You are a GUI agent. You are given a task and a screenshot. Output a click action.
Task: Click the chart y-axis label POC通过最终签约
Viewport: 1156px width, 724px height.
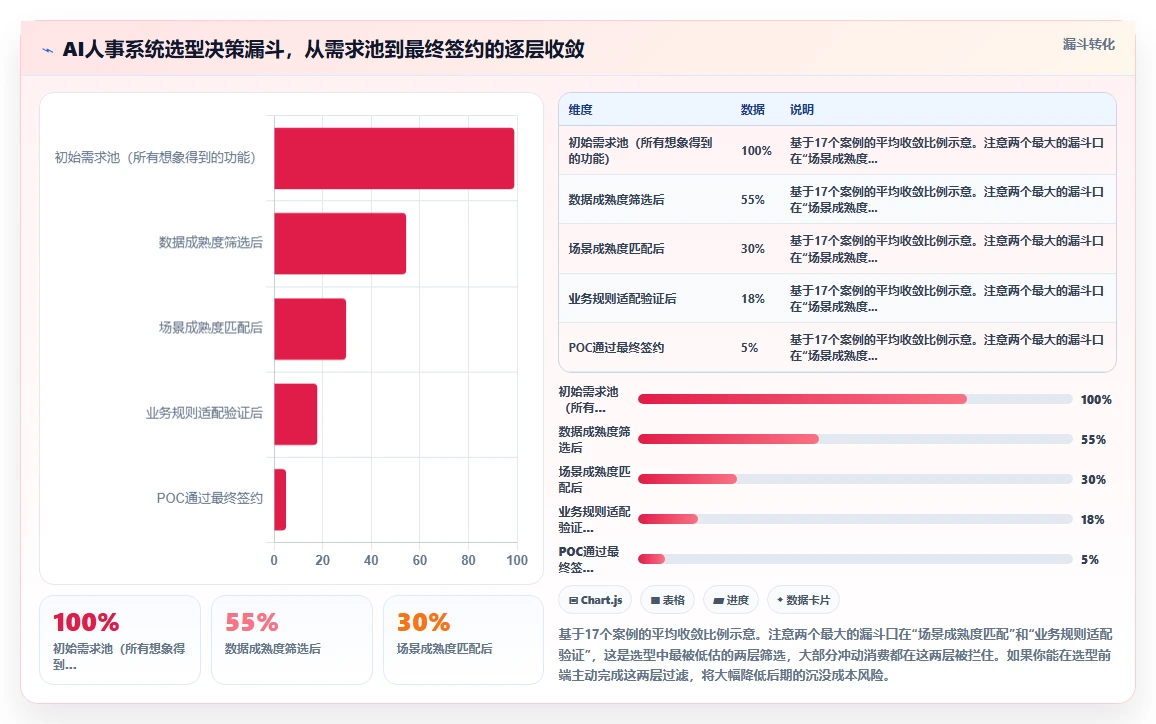[209, 498]
